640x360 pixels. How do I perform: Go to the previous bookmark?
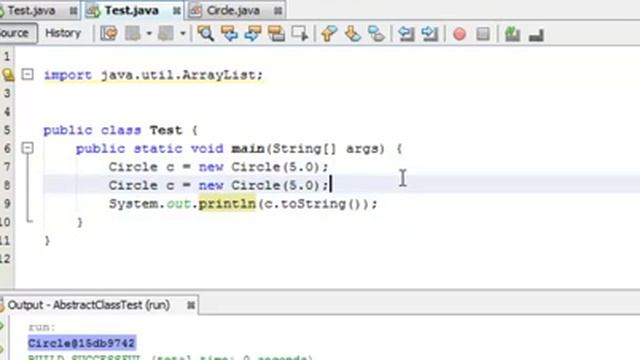point(329,33)
